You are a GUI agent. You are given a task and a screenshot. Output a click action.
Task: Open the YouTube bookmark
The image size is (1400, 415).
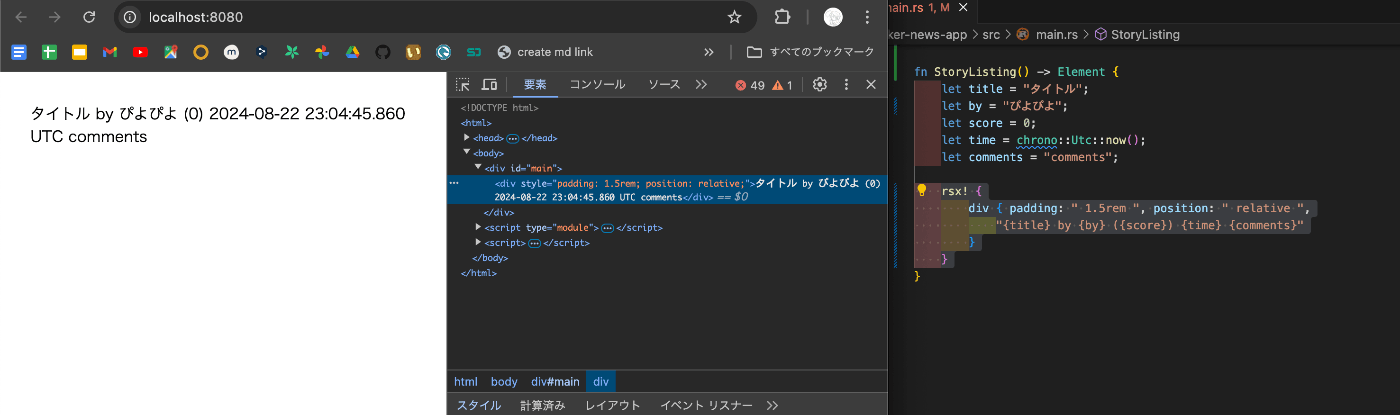(x=140, y=52)
